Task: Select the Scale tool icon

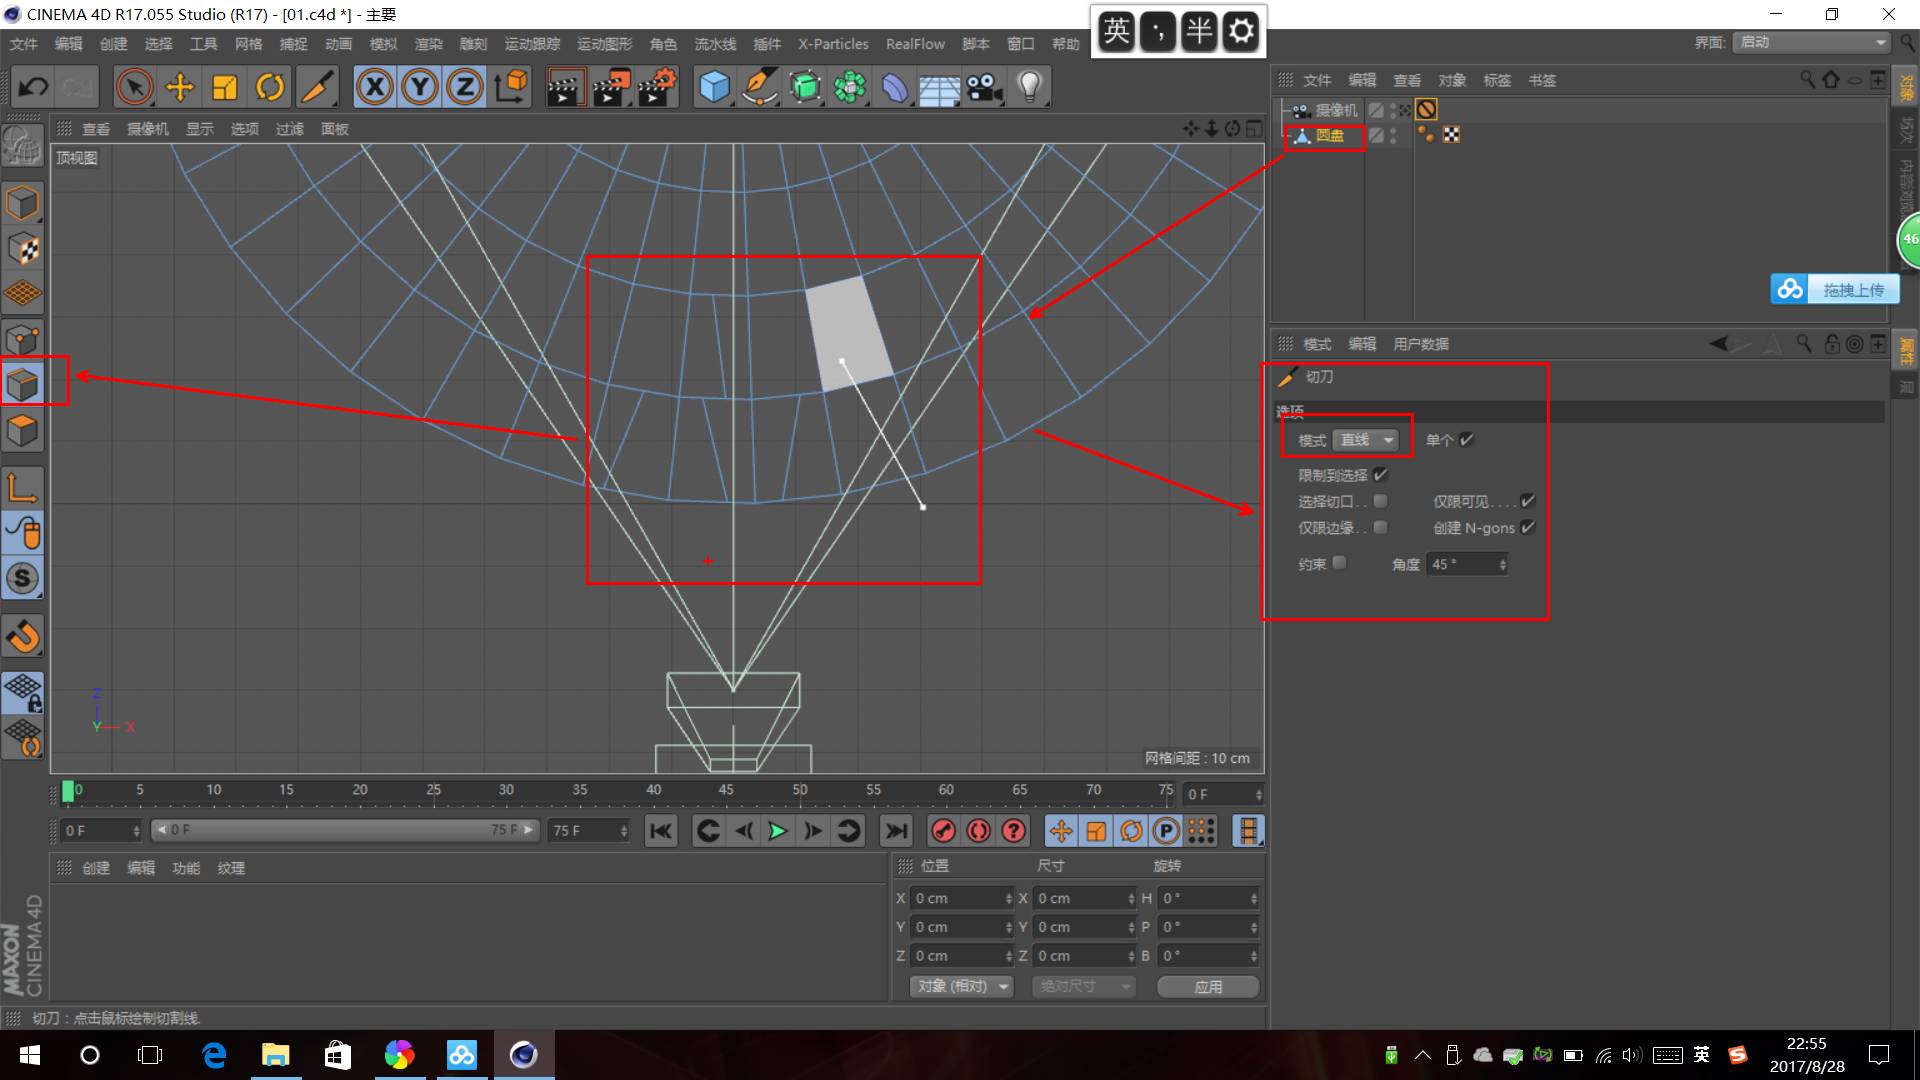Action: pyautogui.click(x=225, y=88)
